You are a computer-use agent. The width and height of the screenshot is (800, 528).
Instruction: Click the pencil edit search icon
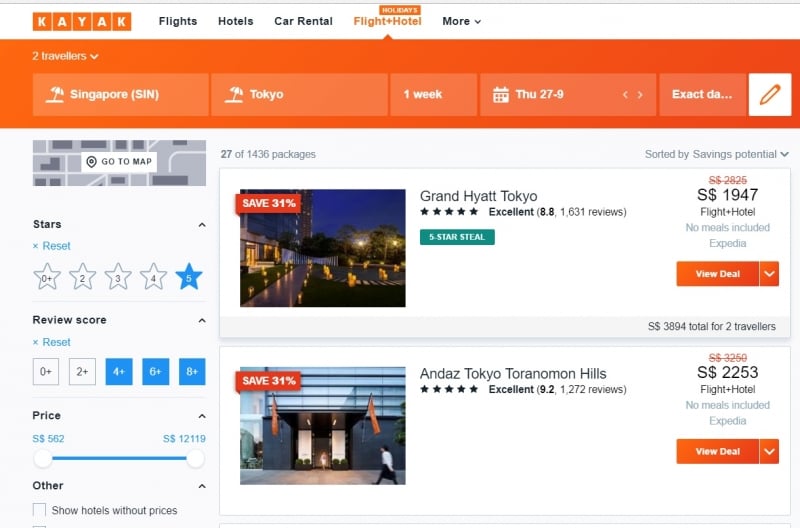(769, 94)
